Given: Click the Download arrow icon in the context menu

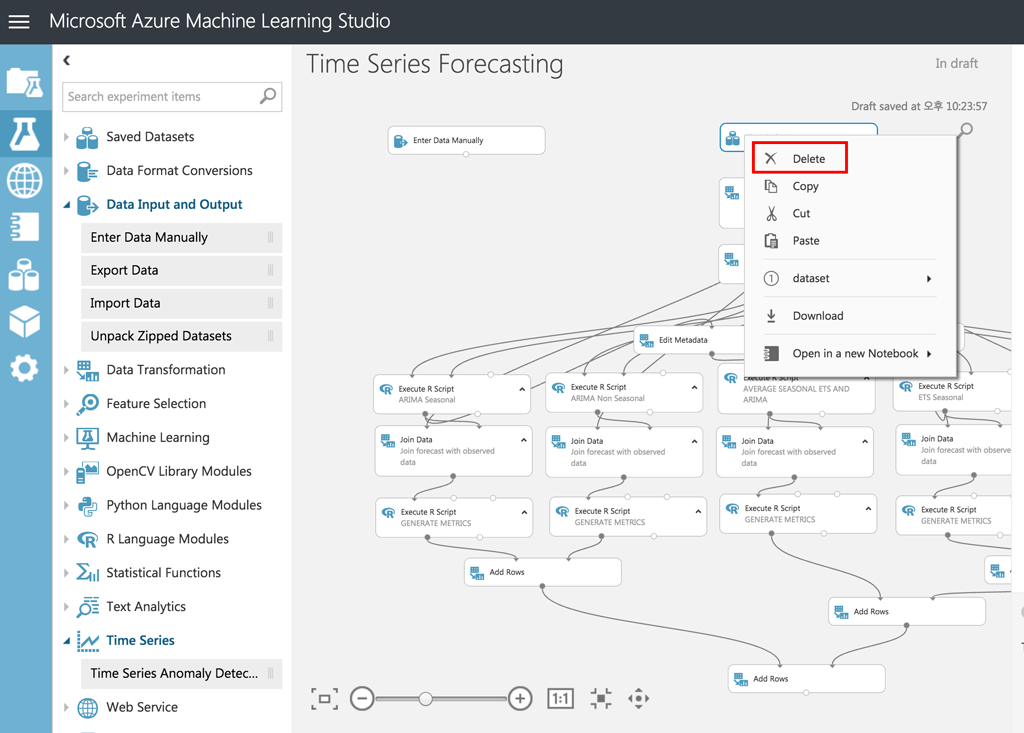Looking at the screenshot, I should (x=771, y=316).
